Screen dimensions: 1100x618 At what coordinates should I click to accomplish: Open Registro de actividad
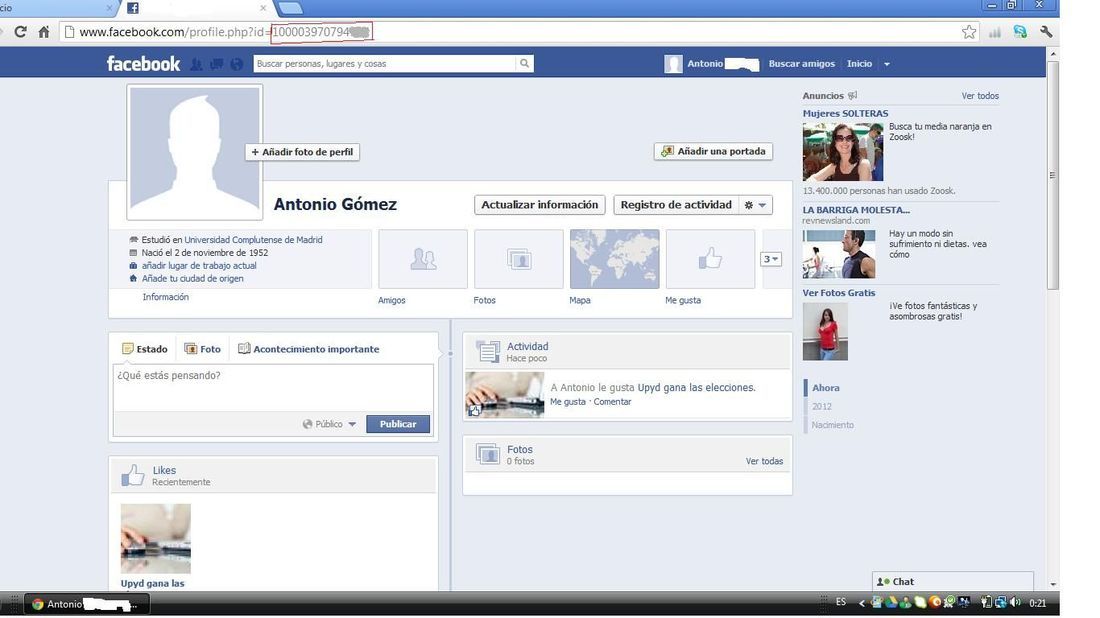coord(676,205)
